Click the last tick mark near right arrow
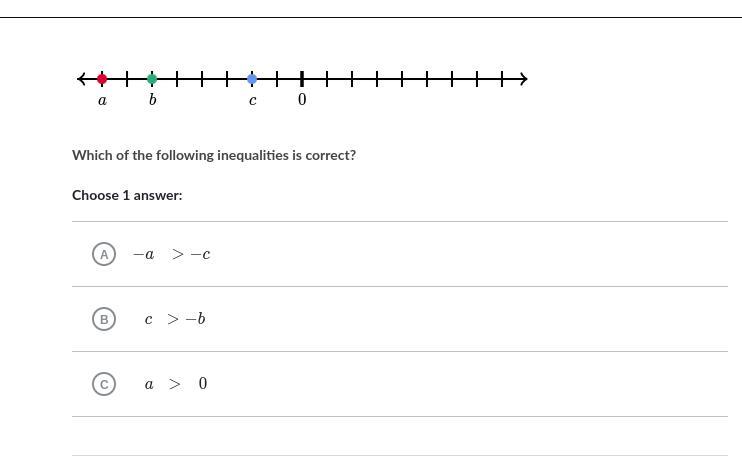The height and width of the screenshot is (476, 742). pyautogui.click(x=502, y=79)
